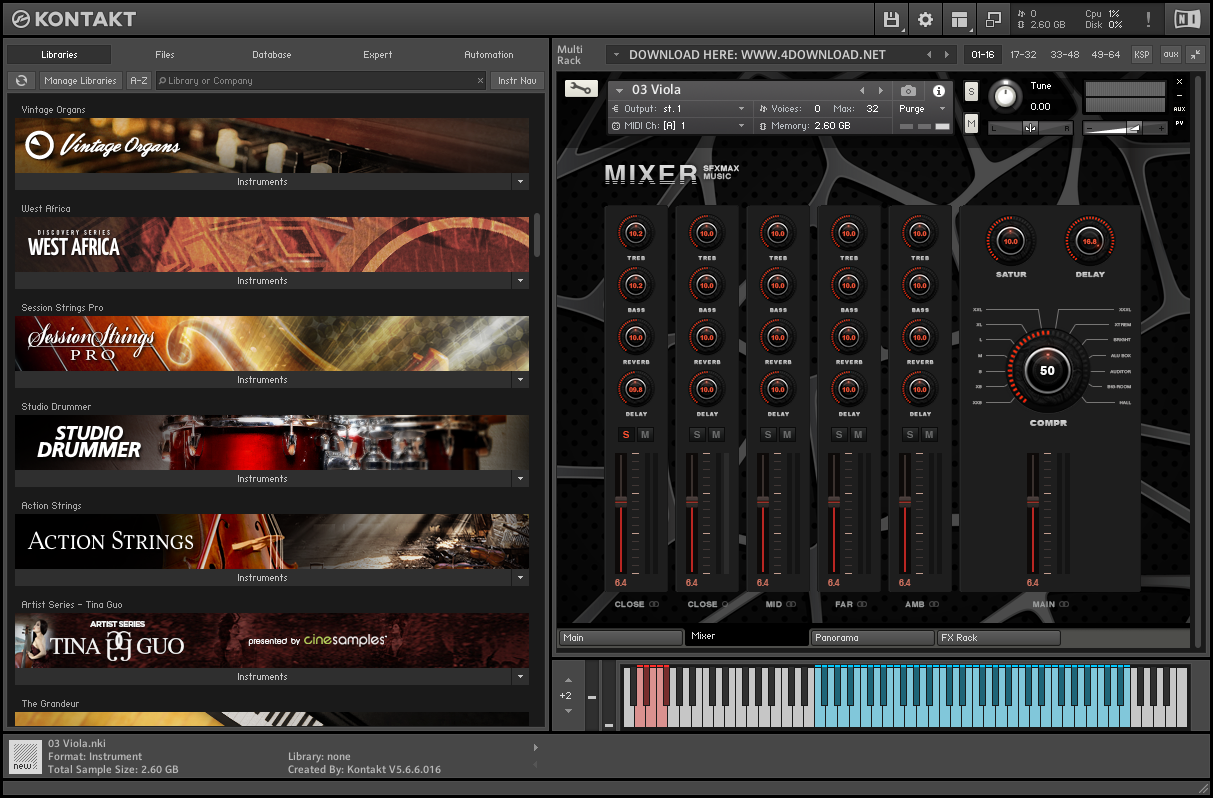Click the previous multi arrow in rack header
This screenshot has height=798, width=1213.
tap(929, 55)
